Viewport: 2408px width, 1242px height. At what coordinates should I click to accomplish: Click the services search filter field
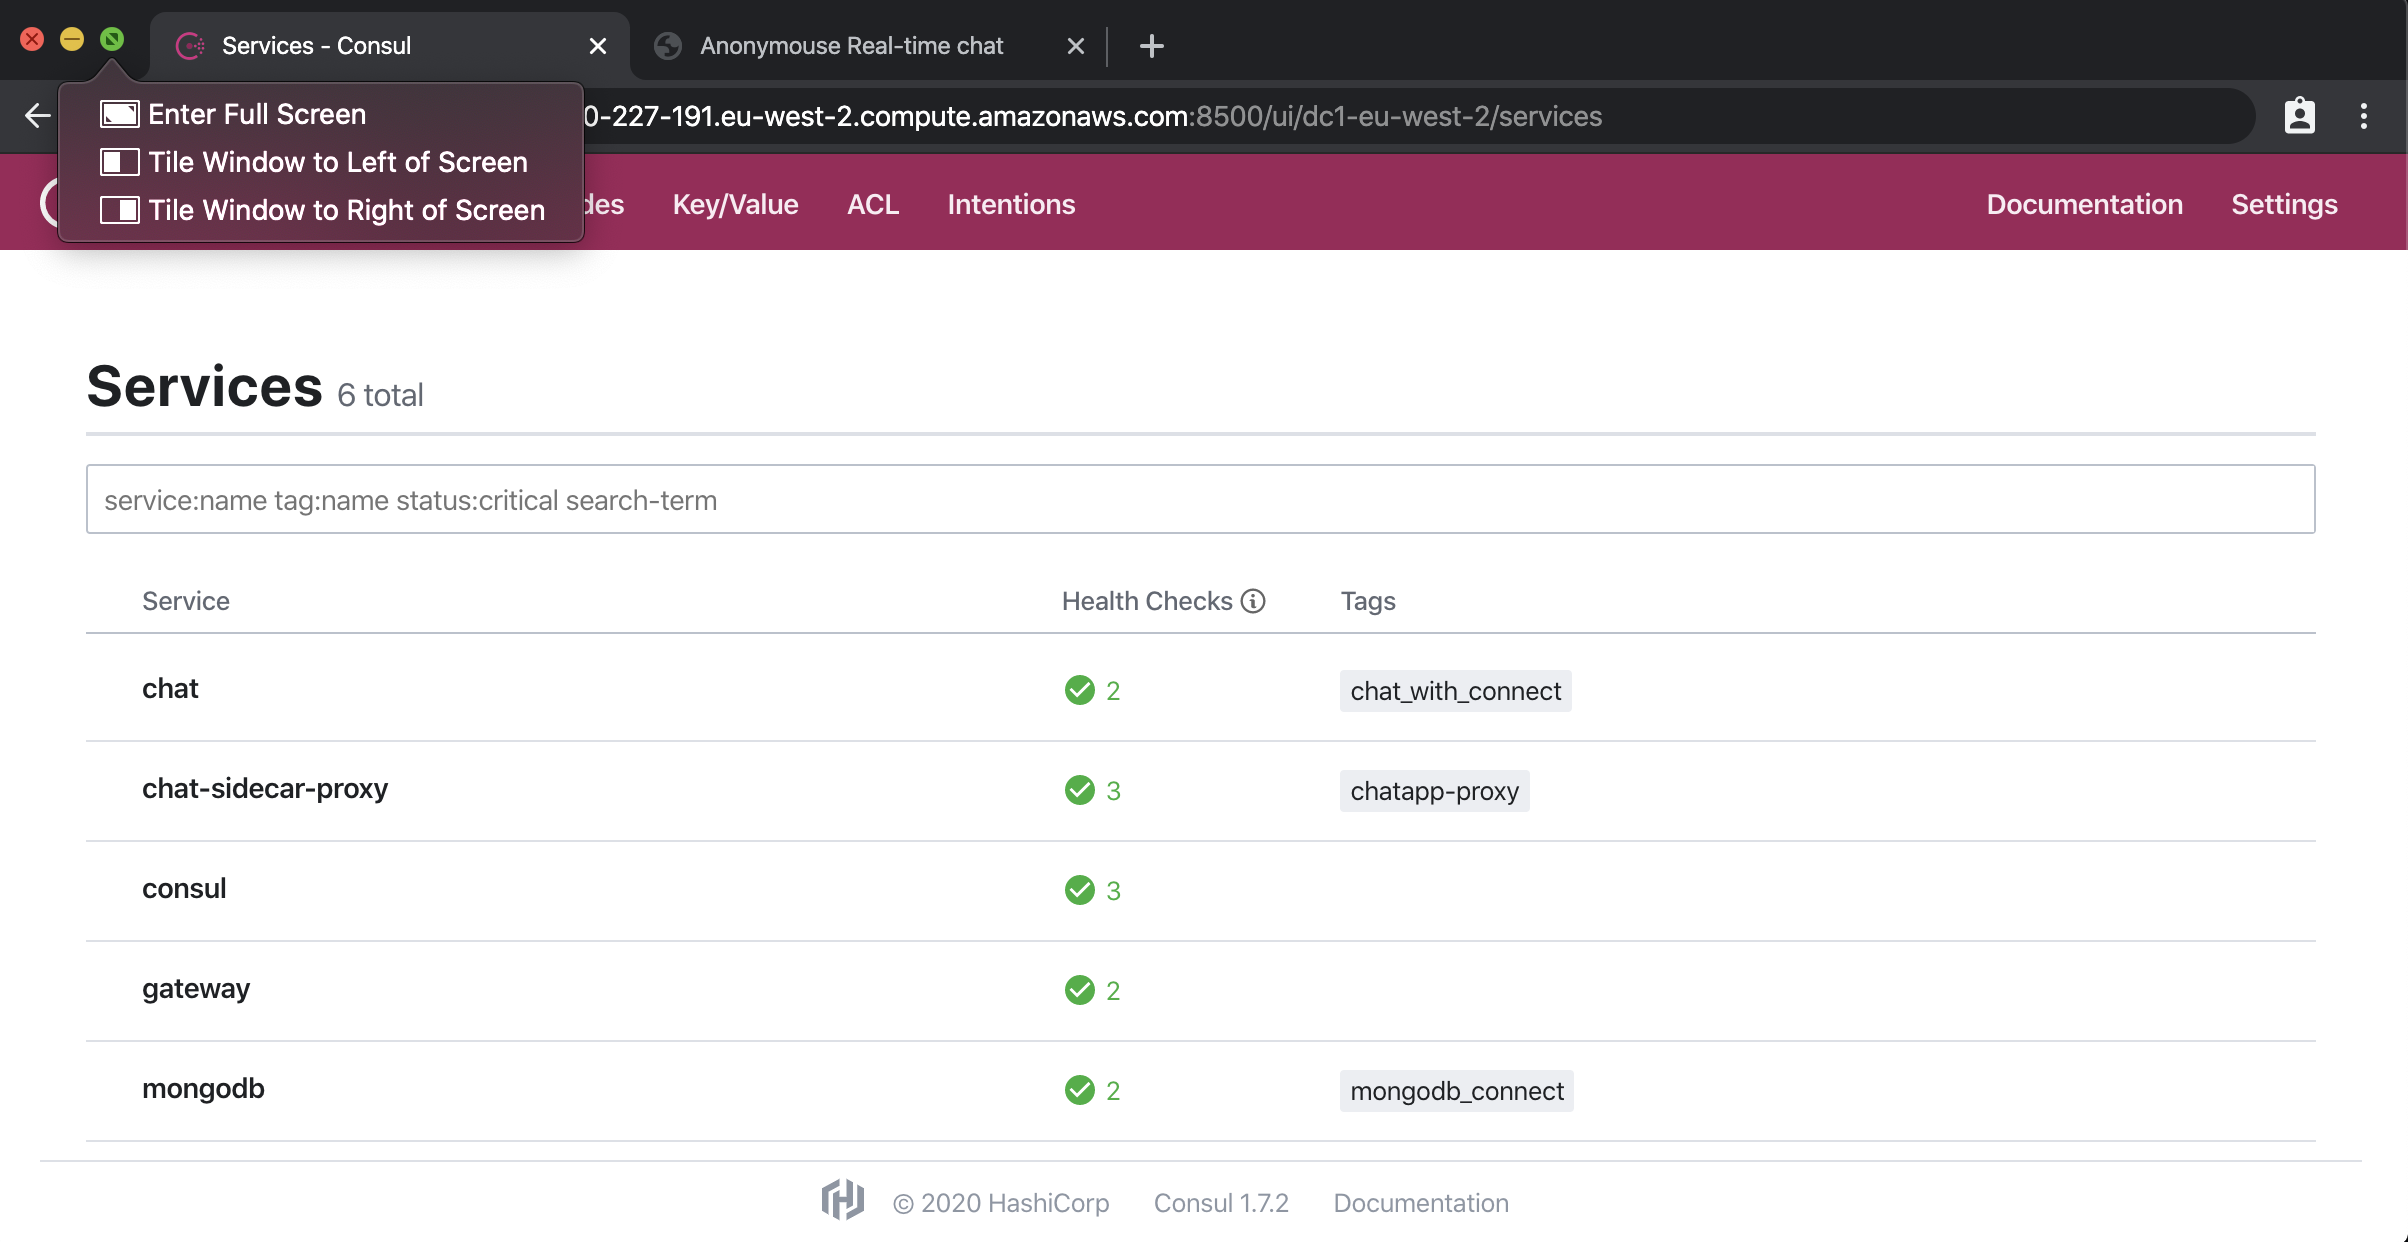click(1200, 499)
